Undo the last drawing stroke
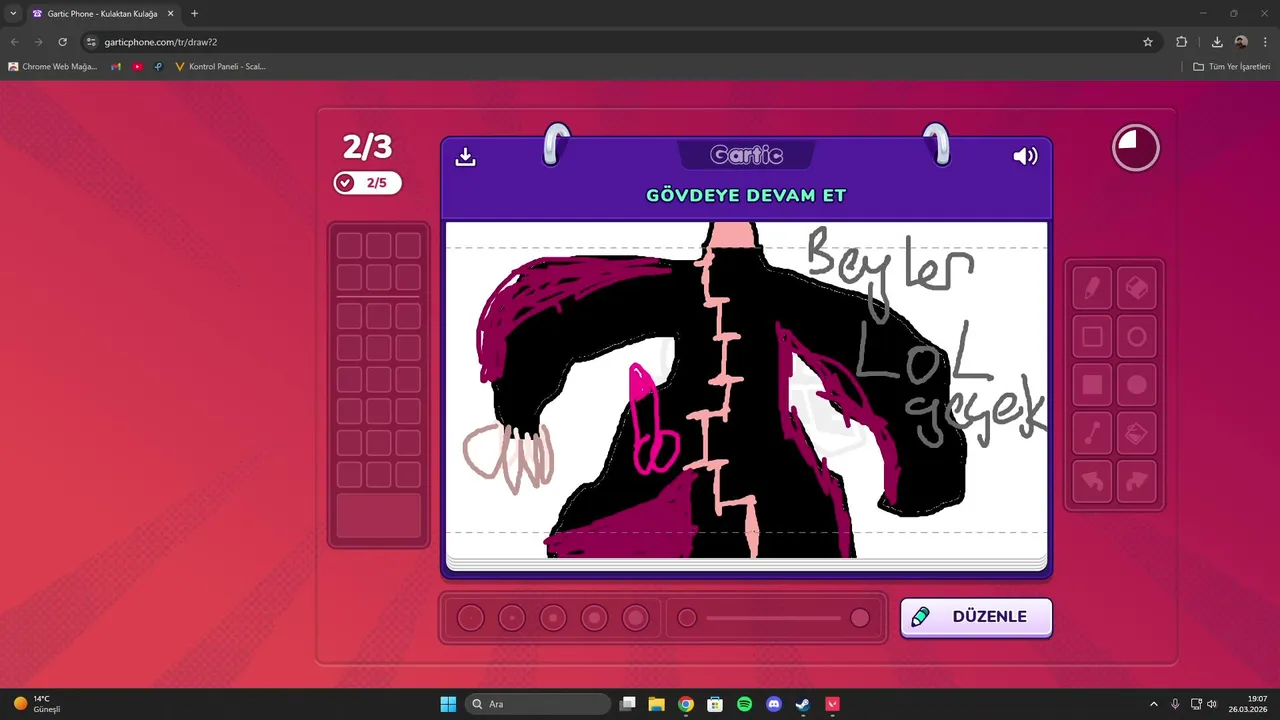This screenshot has width=1280, height=720. [1092, 482]
